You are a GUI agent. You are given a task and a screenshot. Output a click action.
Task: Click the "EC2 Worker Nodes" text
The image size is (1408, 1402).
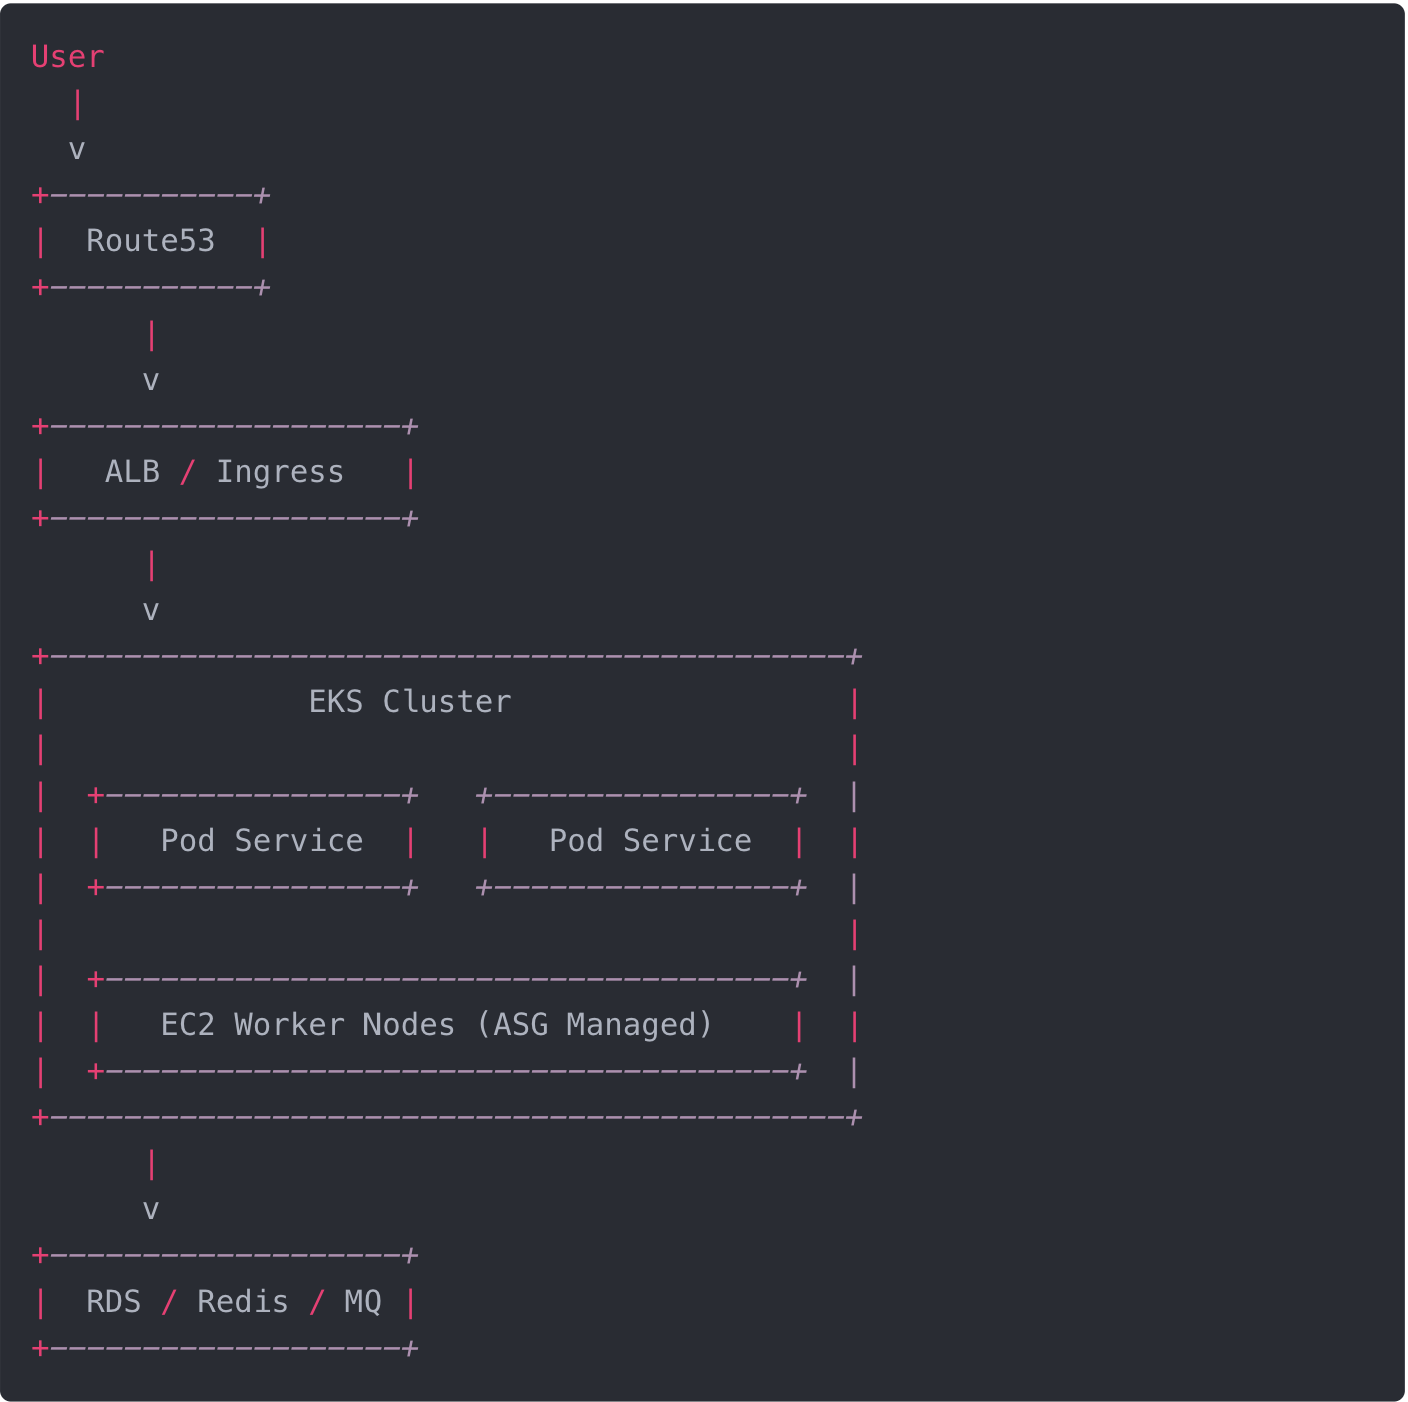pos(307,1025)
